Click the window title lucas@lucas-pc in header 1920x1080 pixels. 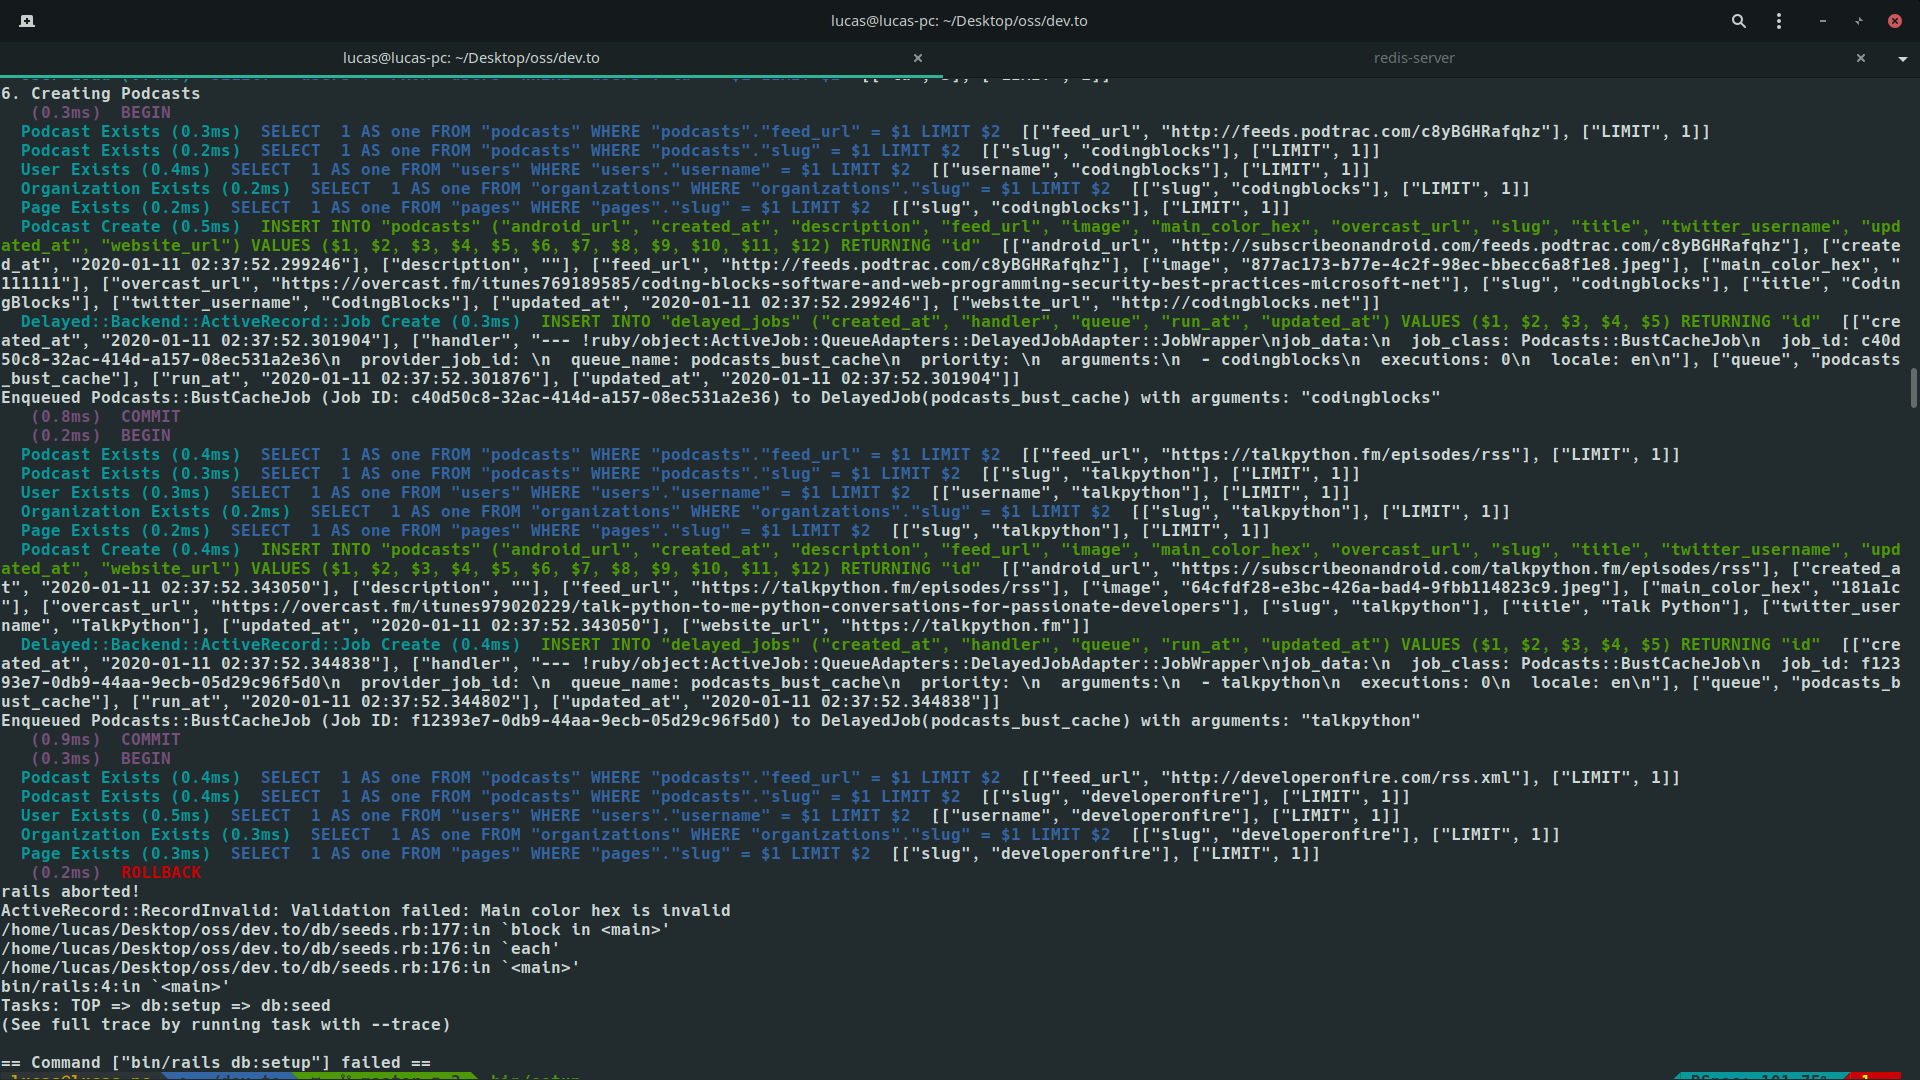(958, 21)
